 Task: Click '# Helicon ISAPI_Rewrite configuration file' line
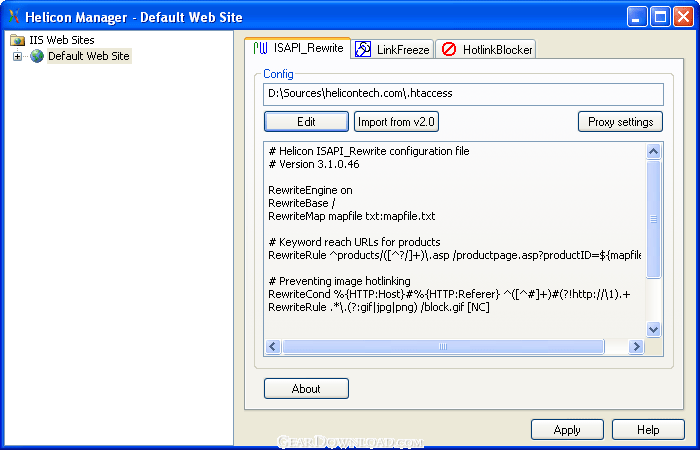tap(369, 151)
